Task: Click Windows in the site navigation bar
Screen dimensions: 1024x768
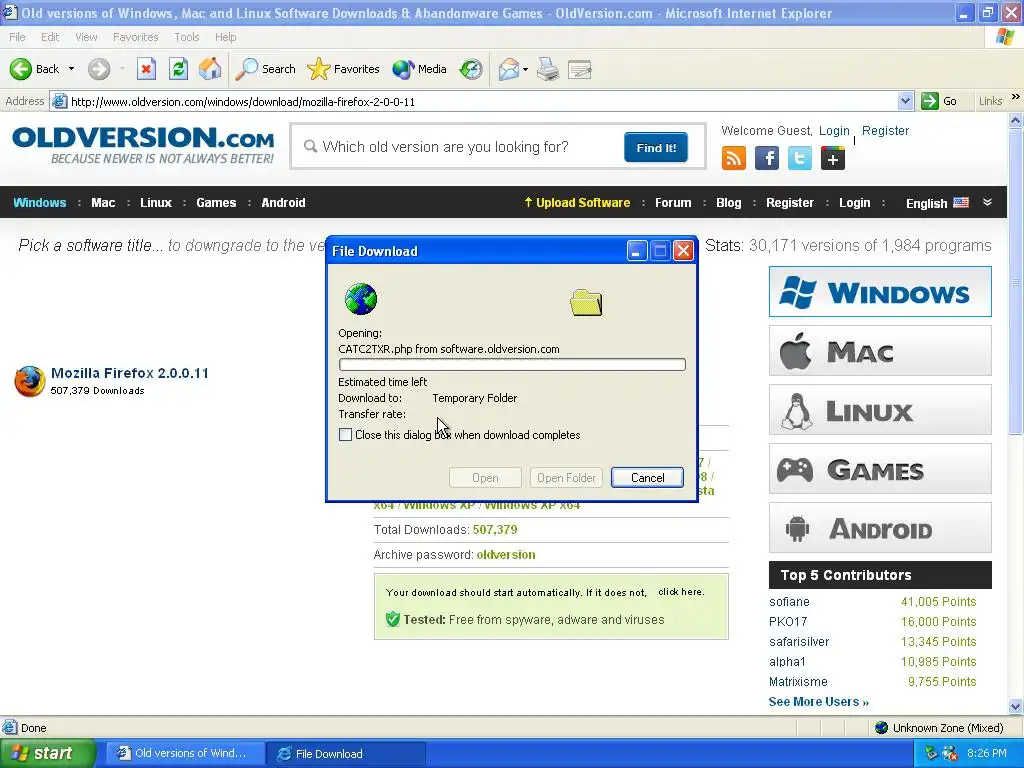Action: click(x=40, y=202)
